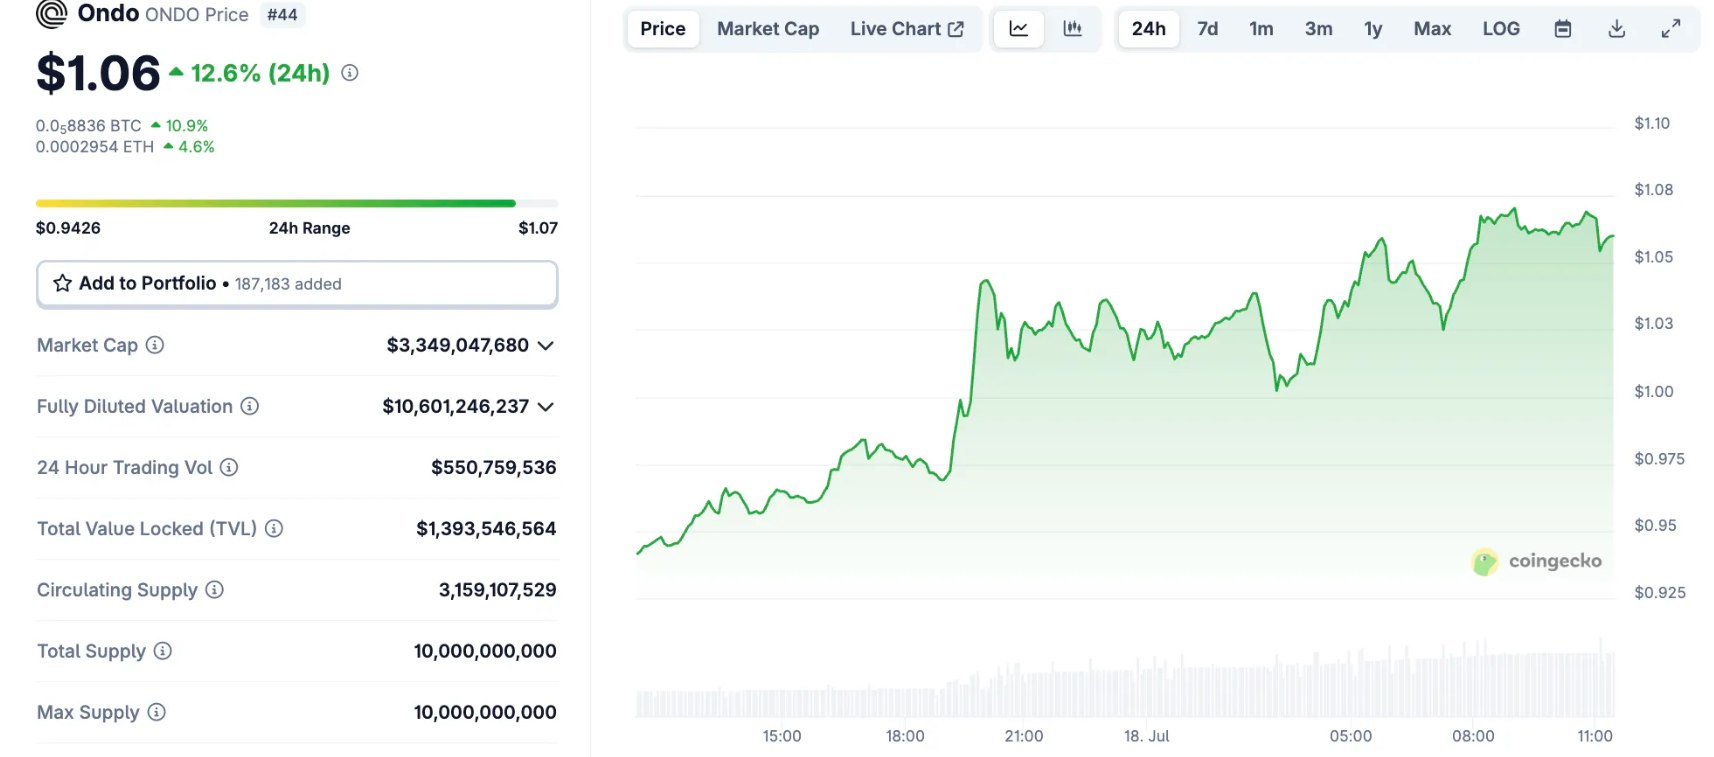Select the 7d time range

pyautogui.click(x=1208, y=29)
